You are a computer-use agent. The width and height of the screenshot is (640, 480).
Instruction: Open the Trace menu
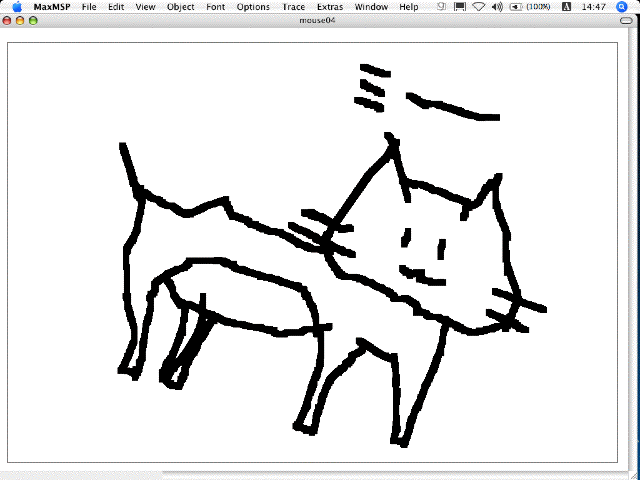(293, 7)
